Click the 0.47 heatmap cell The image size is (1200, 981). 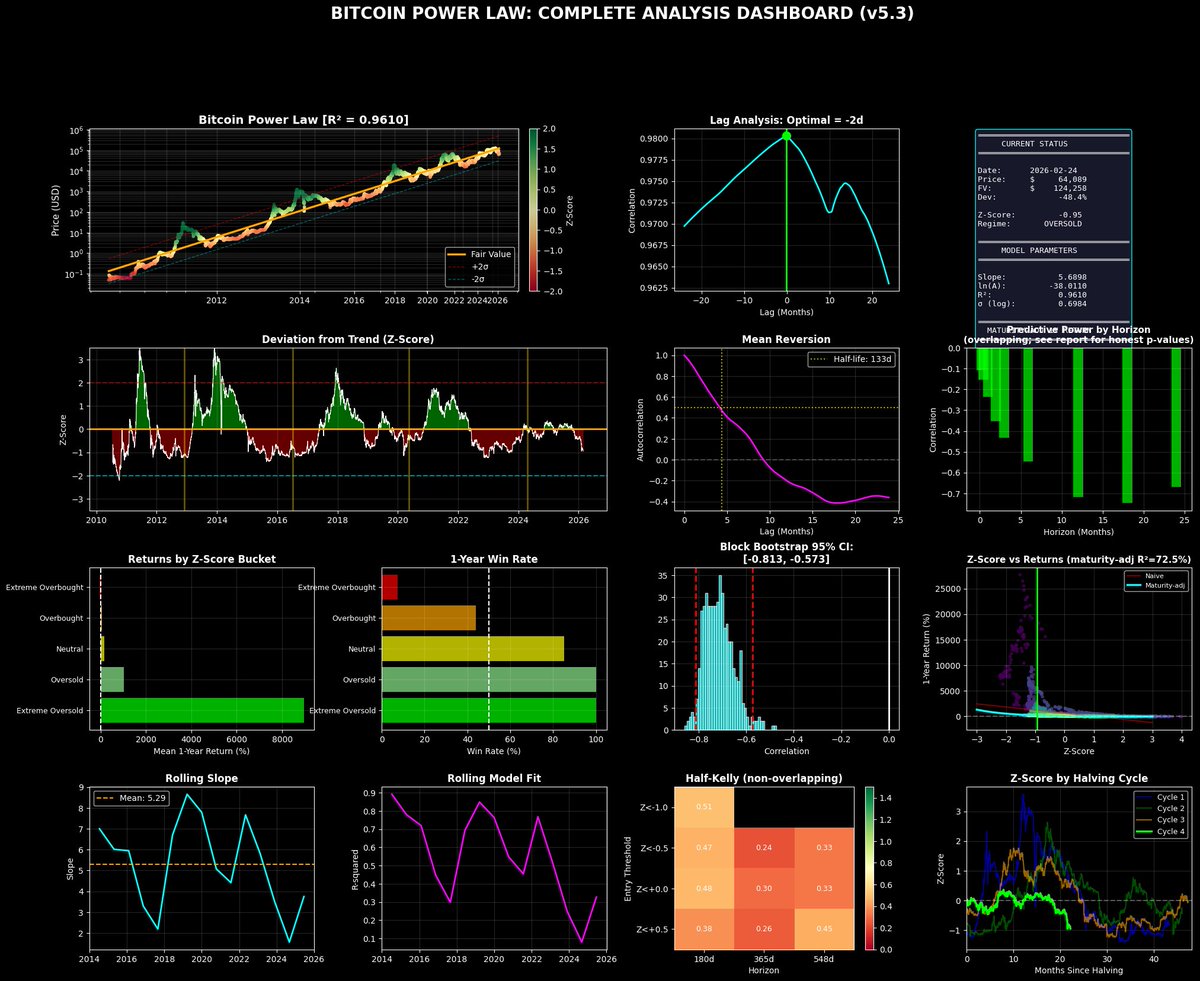704,848
